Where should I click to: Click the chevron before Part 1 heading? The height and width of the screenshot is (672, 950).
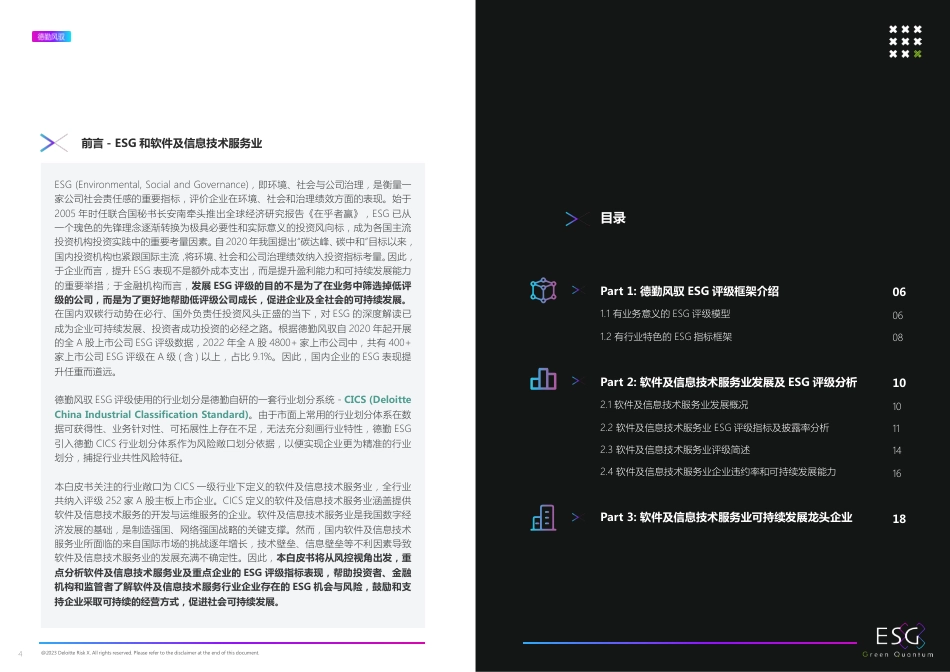(576, 290)
